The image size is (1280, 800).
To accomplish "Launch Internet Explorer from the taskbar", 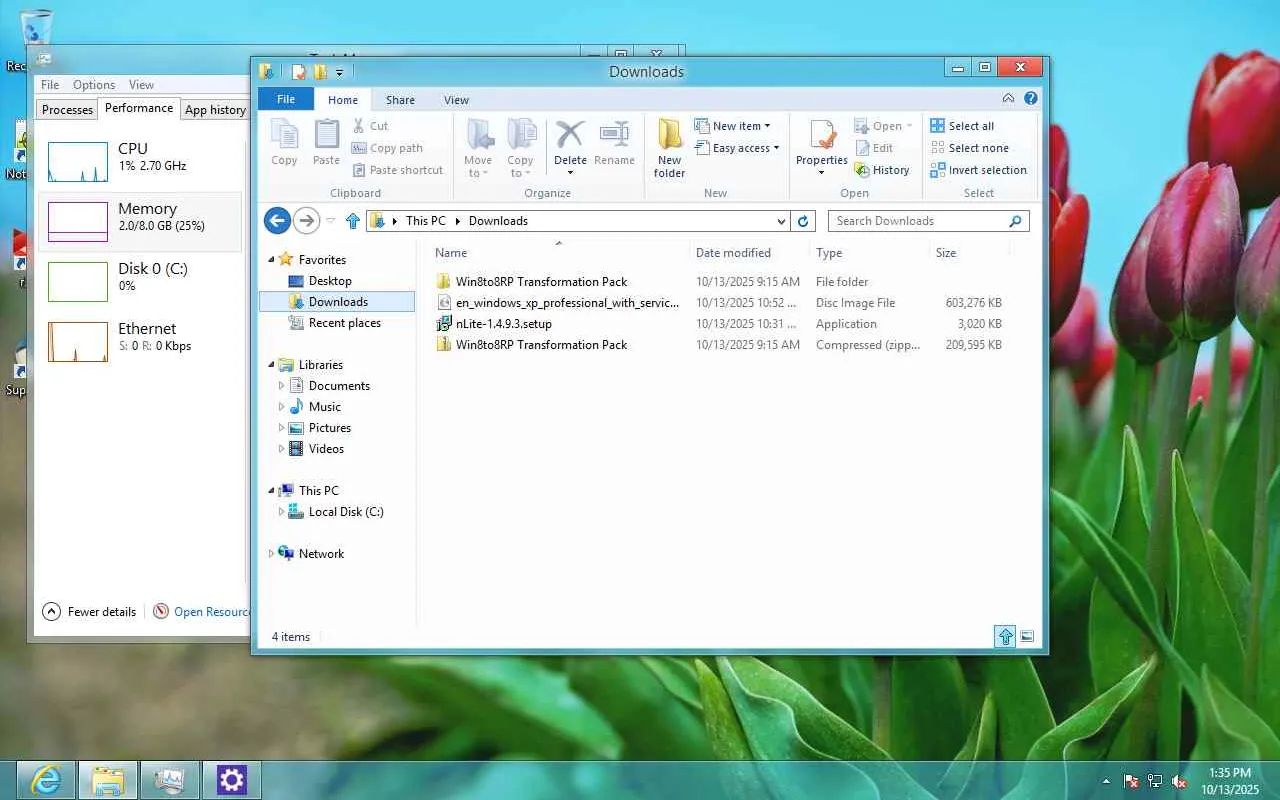I will [x=46, y=780].
